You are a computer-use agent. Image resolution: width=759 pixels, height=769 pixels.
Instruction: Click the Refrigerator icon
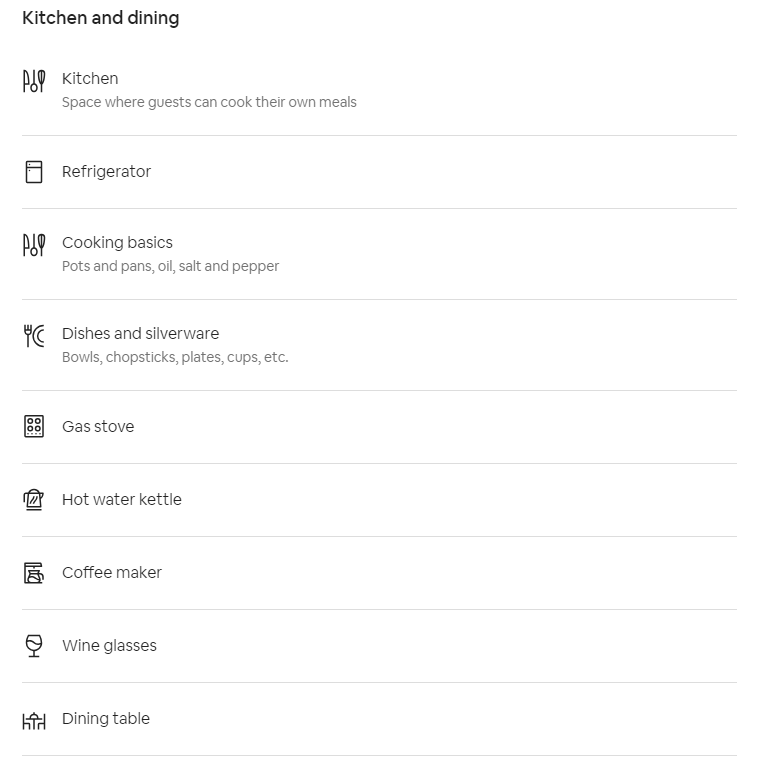pos(34,172)
